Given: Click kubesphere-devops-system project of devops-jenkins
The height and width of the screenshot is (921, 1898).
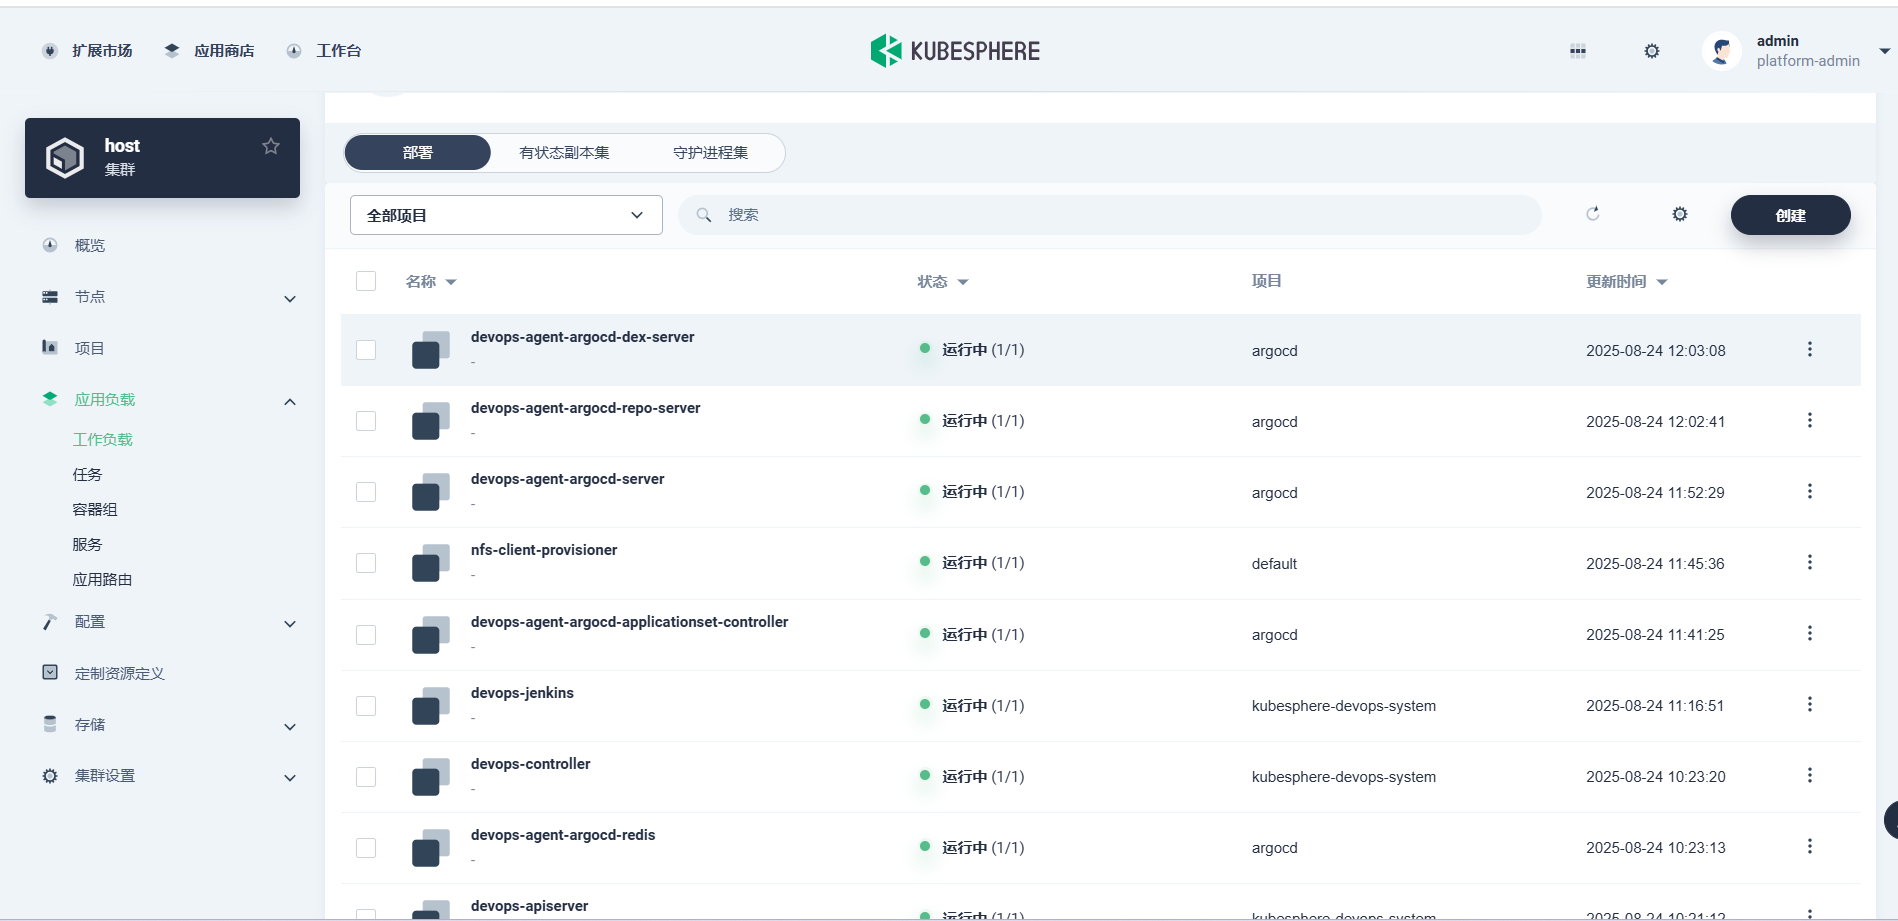Looking at the screenshot, I should [x=1344, y=706].
